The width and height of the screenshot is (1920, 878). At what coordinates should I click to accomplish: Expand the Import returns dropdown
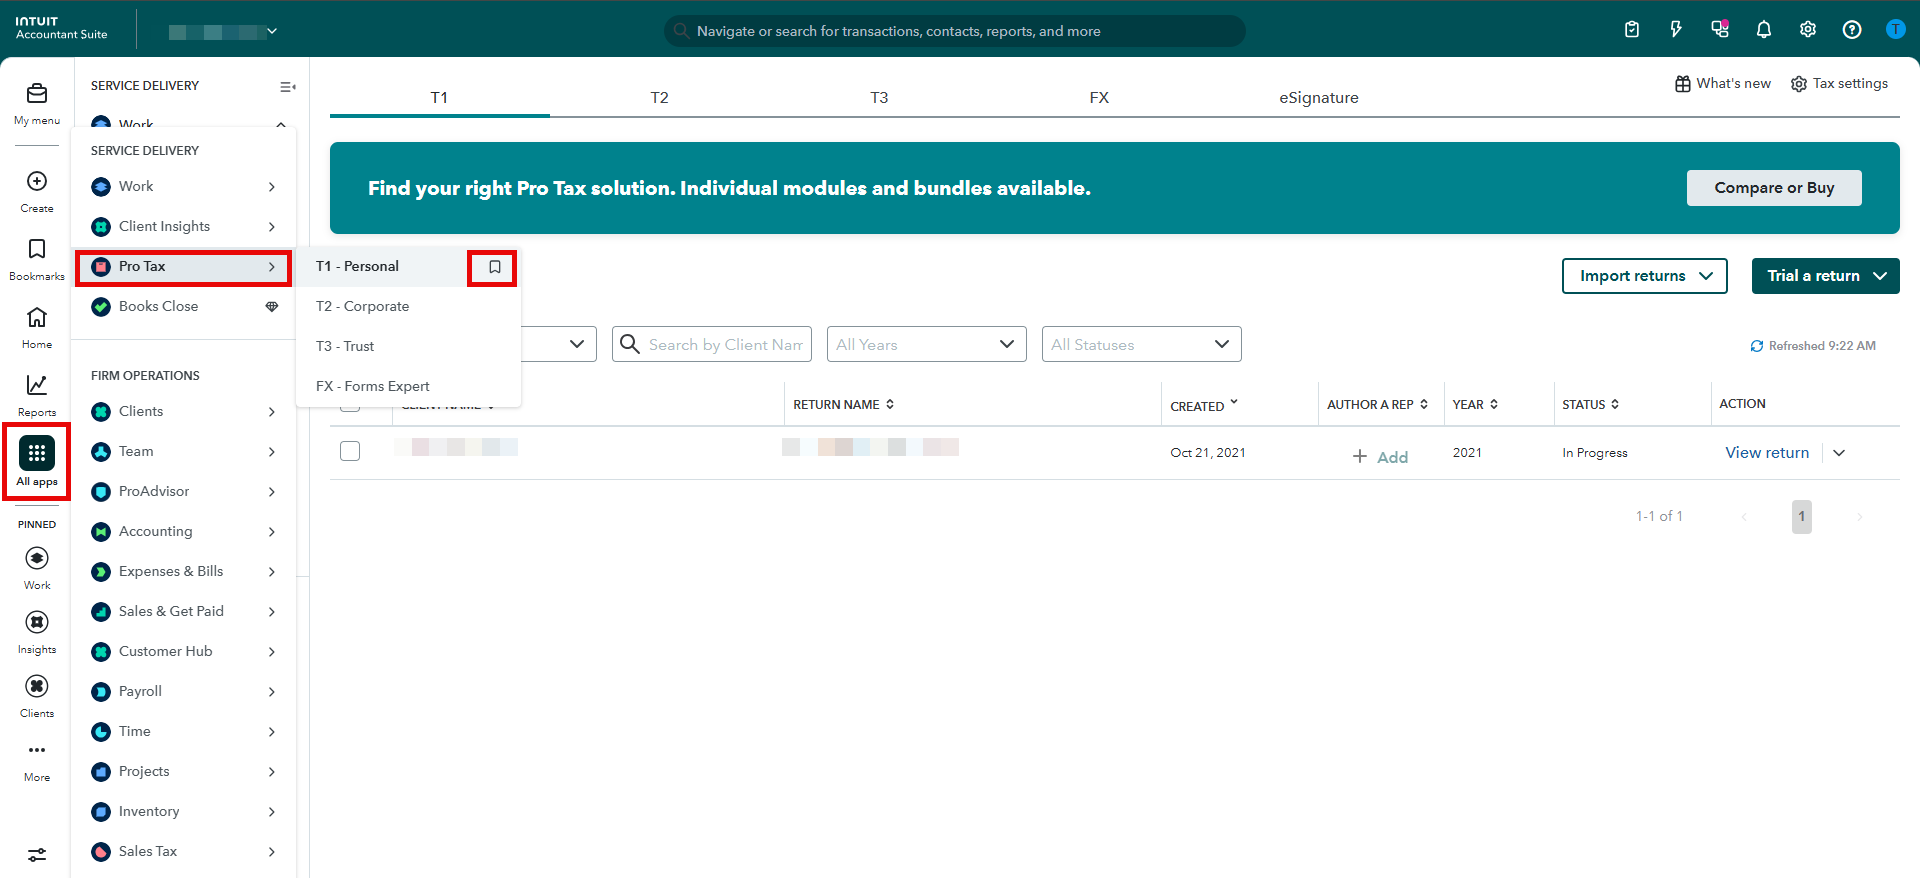(x=1644, y=276)
